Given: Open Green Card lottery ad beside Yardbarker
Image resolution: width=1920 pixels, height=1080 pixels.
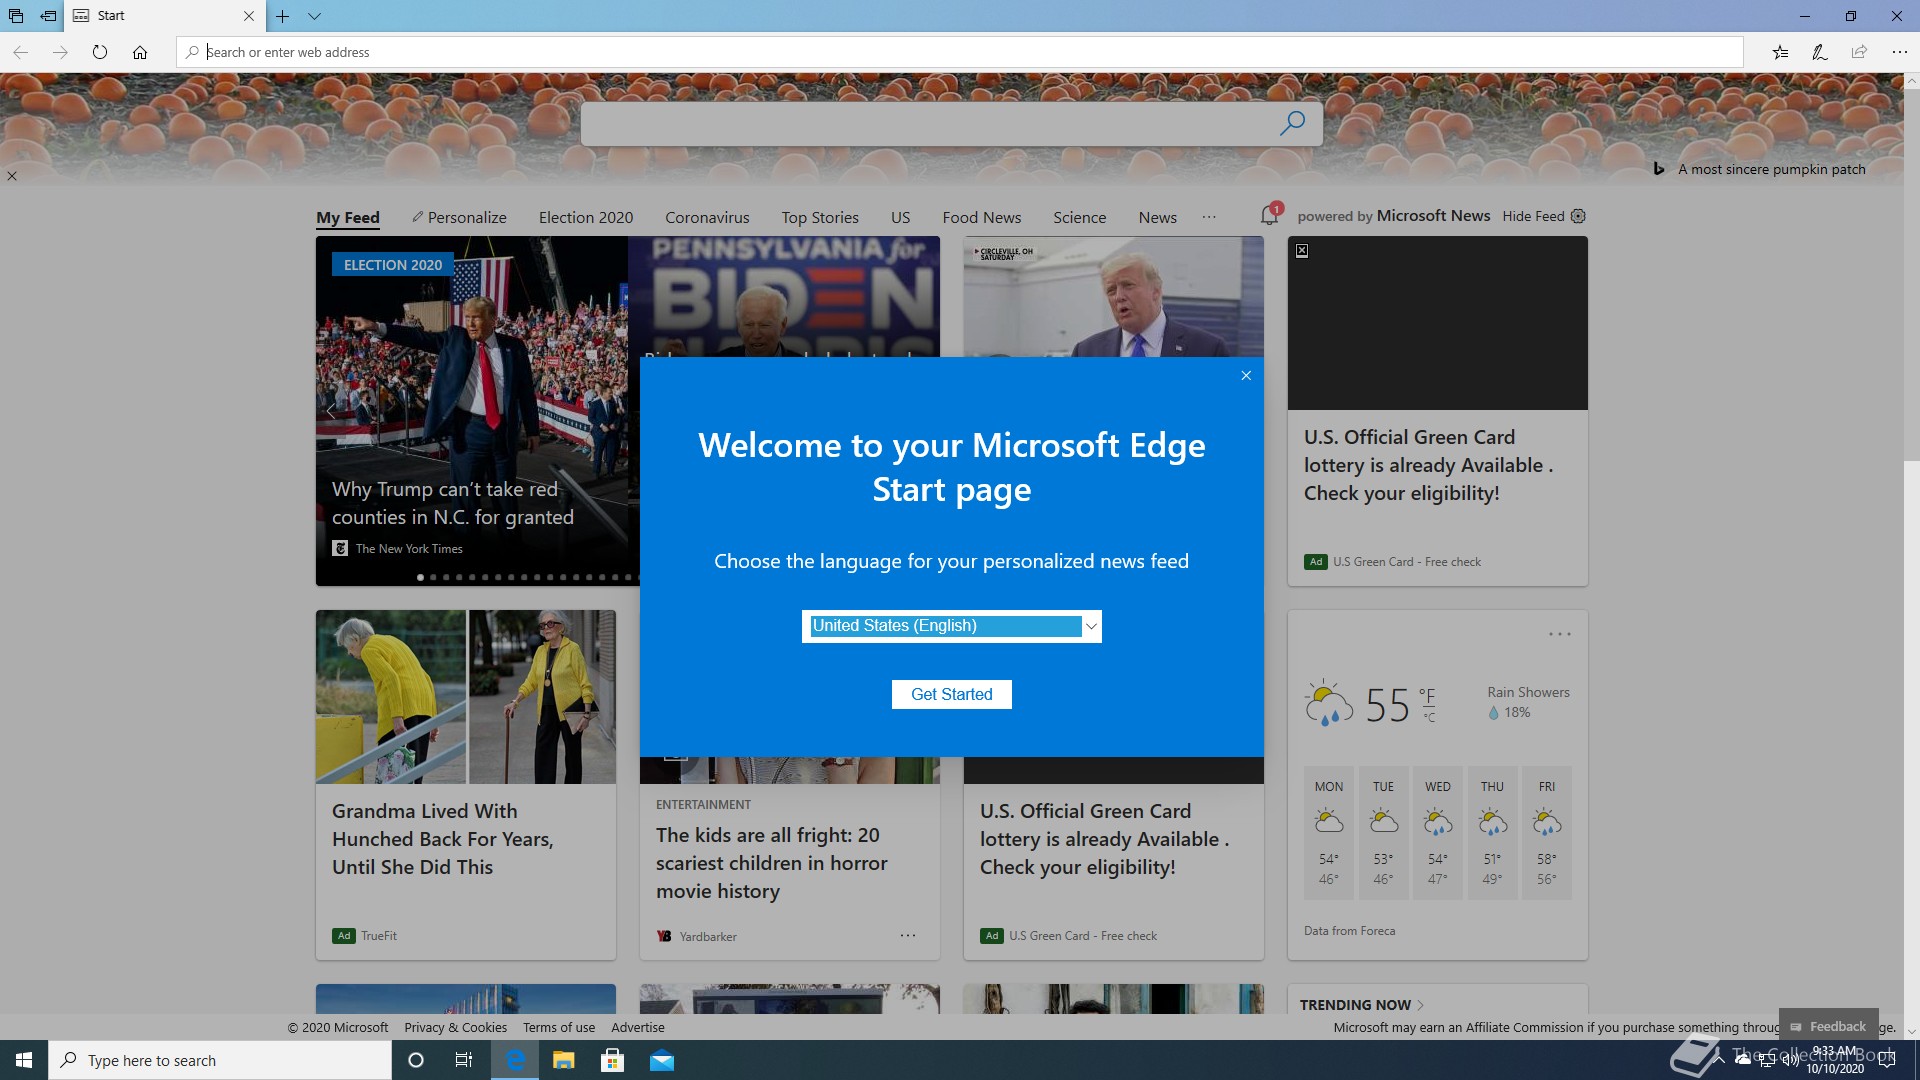Looking at the screenshot, I should [1104, 839].
